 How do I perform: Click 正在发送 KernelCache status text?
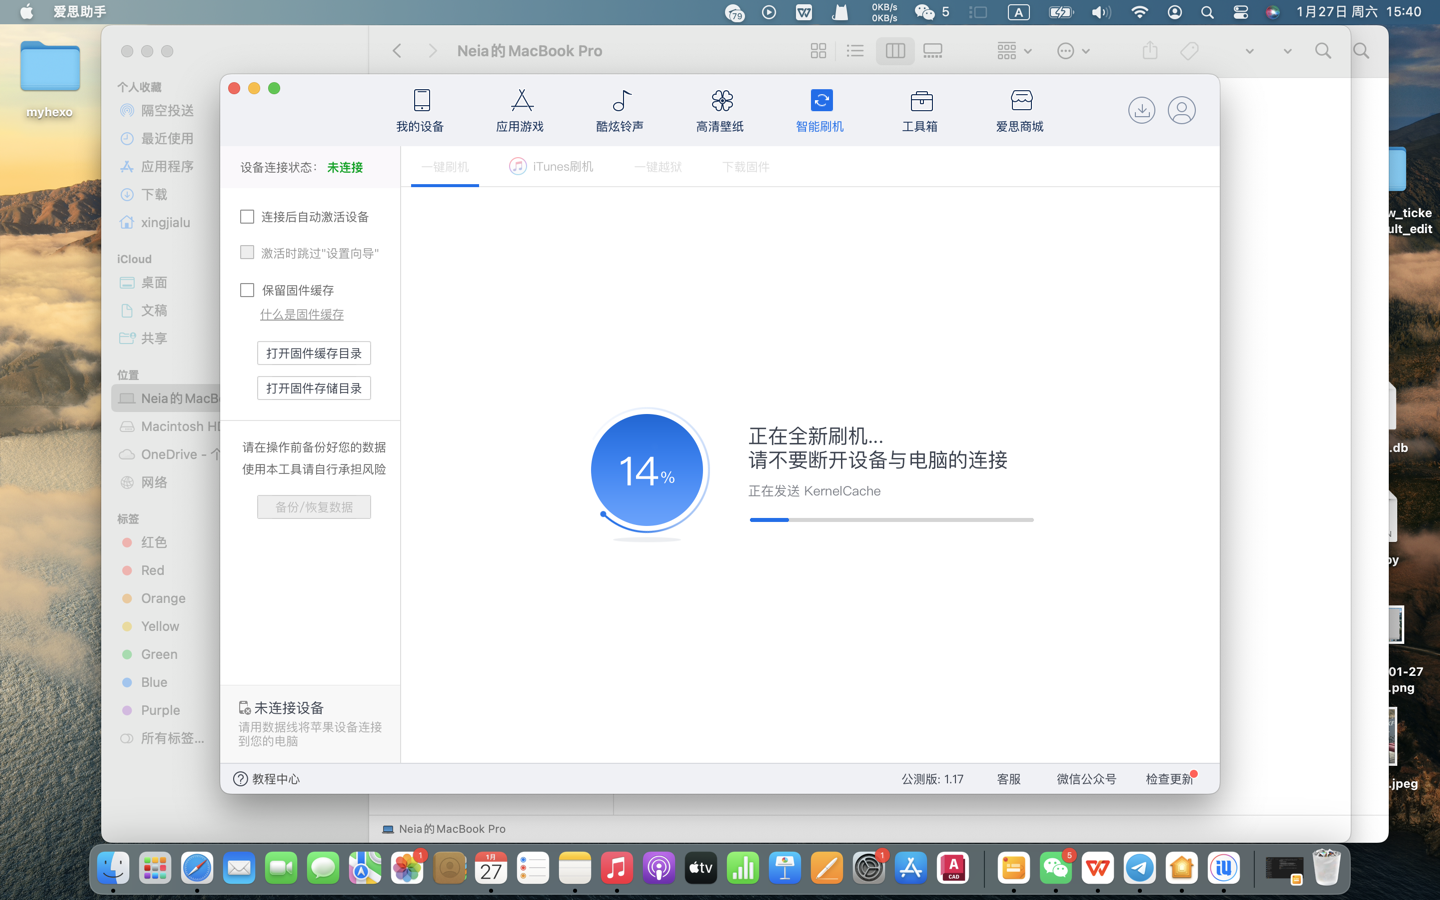click(x=815, y=491)
